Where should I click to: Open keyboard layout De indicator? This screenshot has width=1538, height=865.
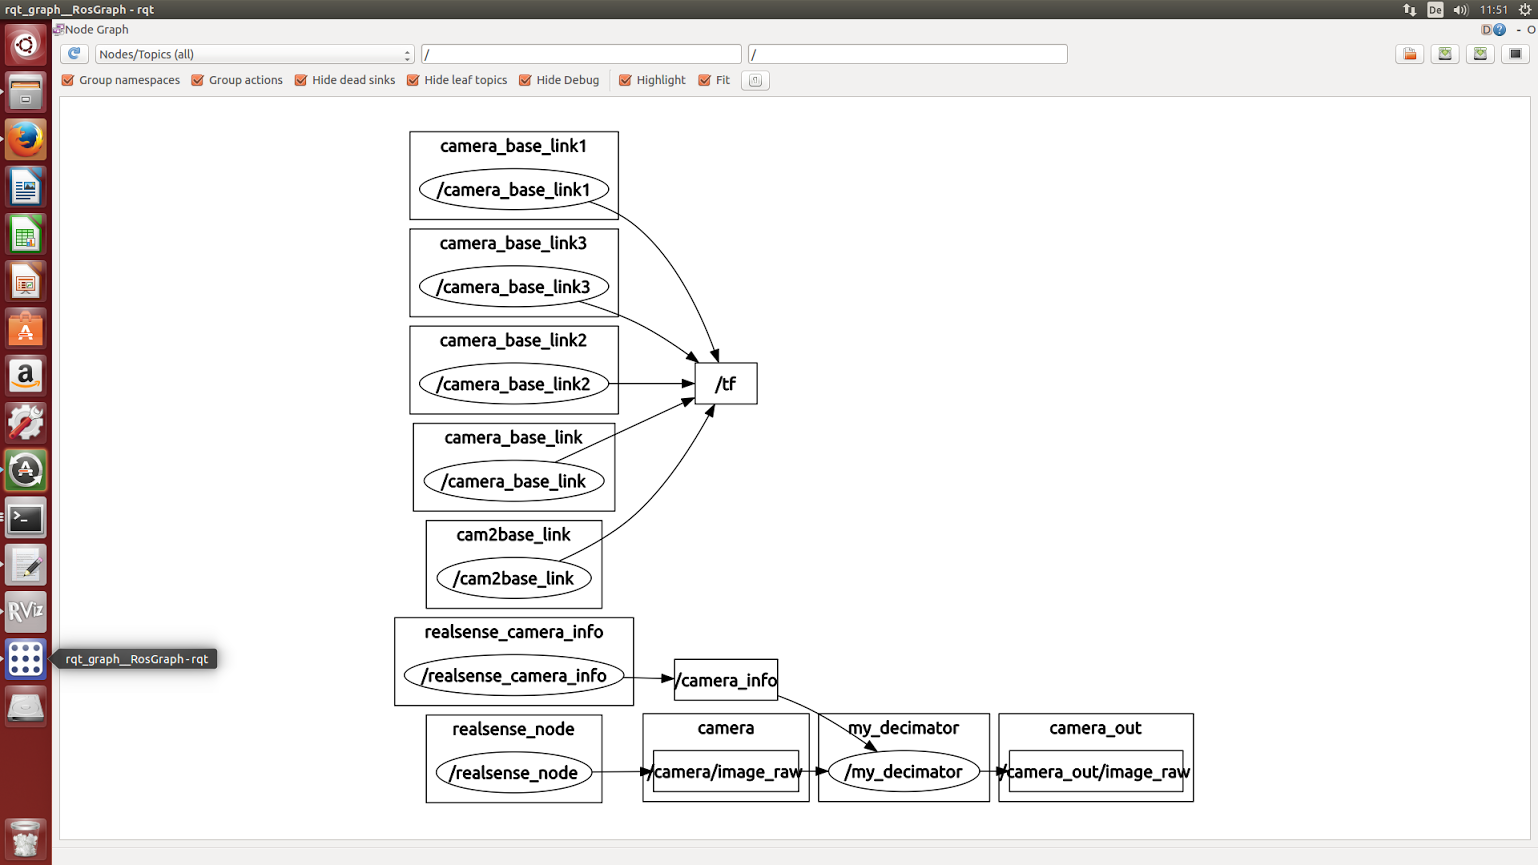1435,9
